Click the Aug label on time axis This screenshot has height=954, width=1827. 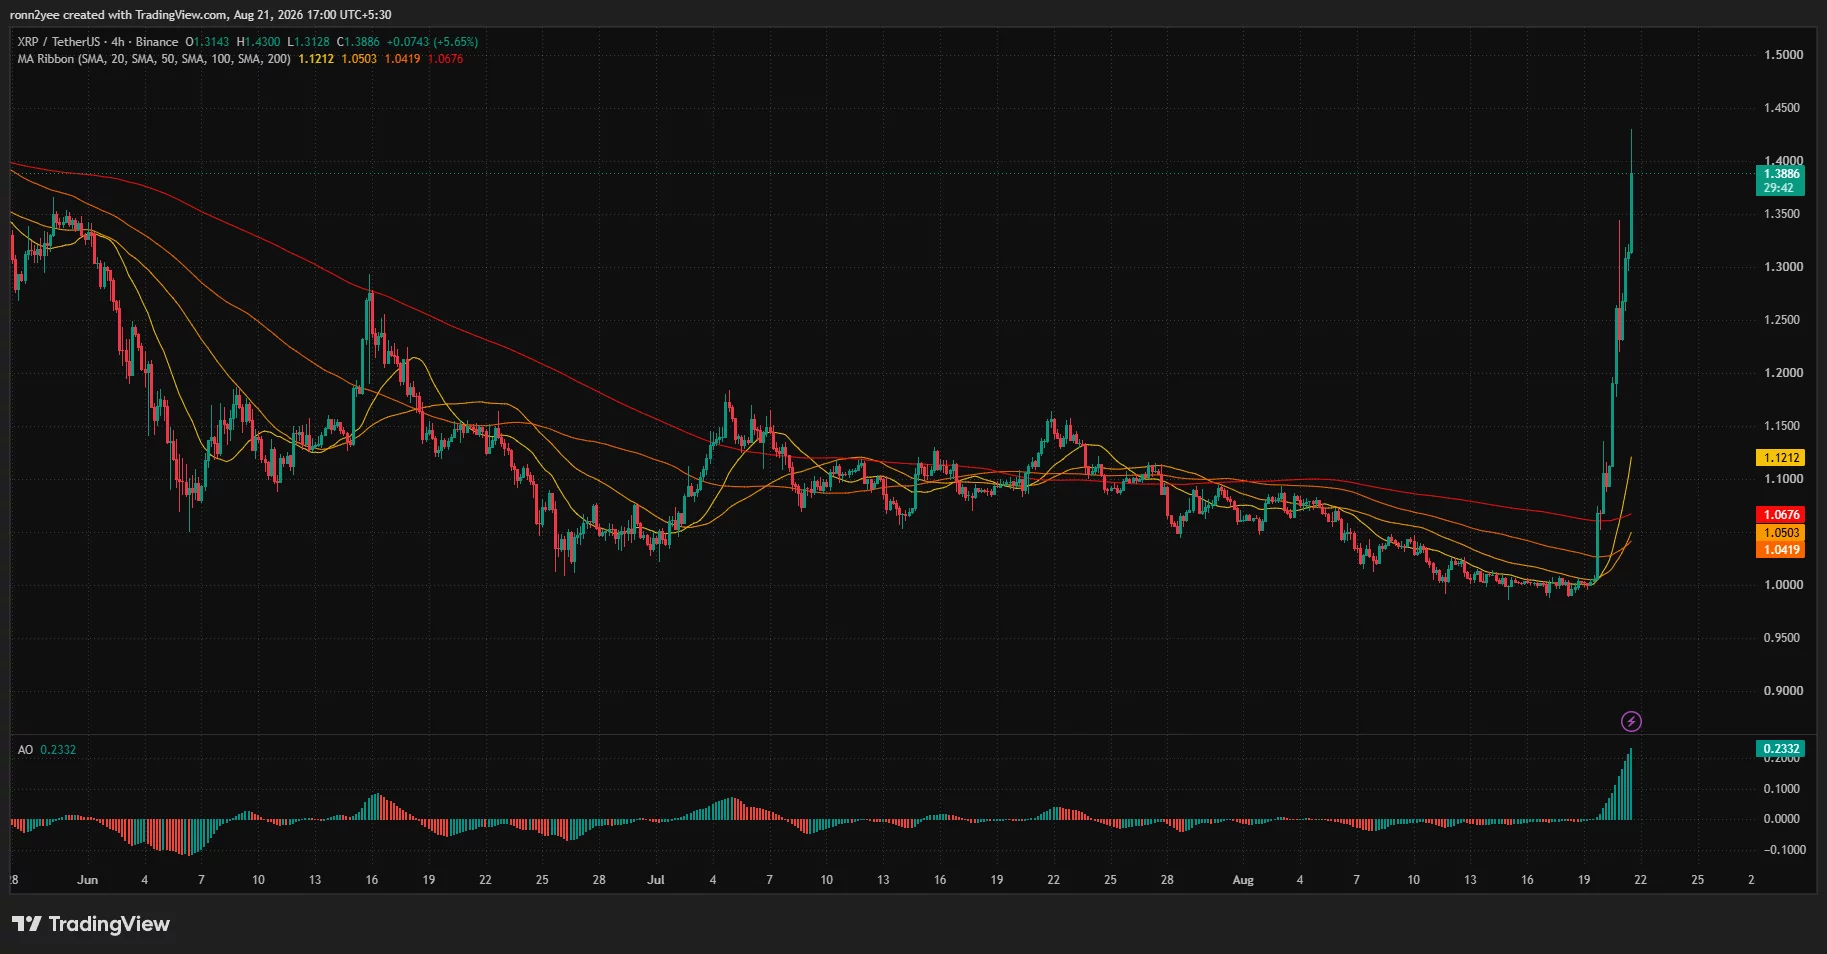pyautogui.click(x=1243, y=880)
